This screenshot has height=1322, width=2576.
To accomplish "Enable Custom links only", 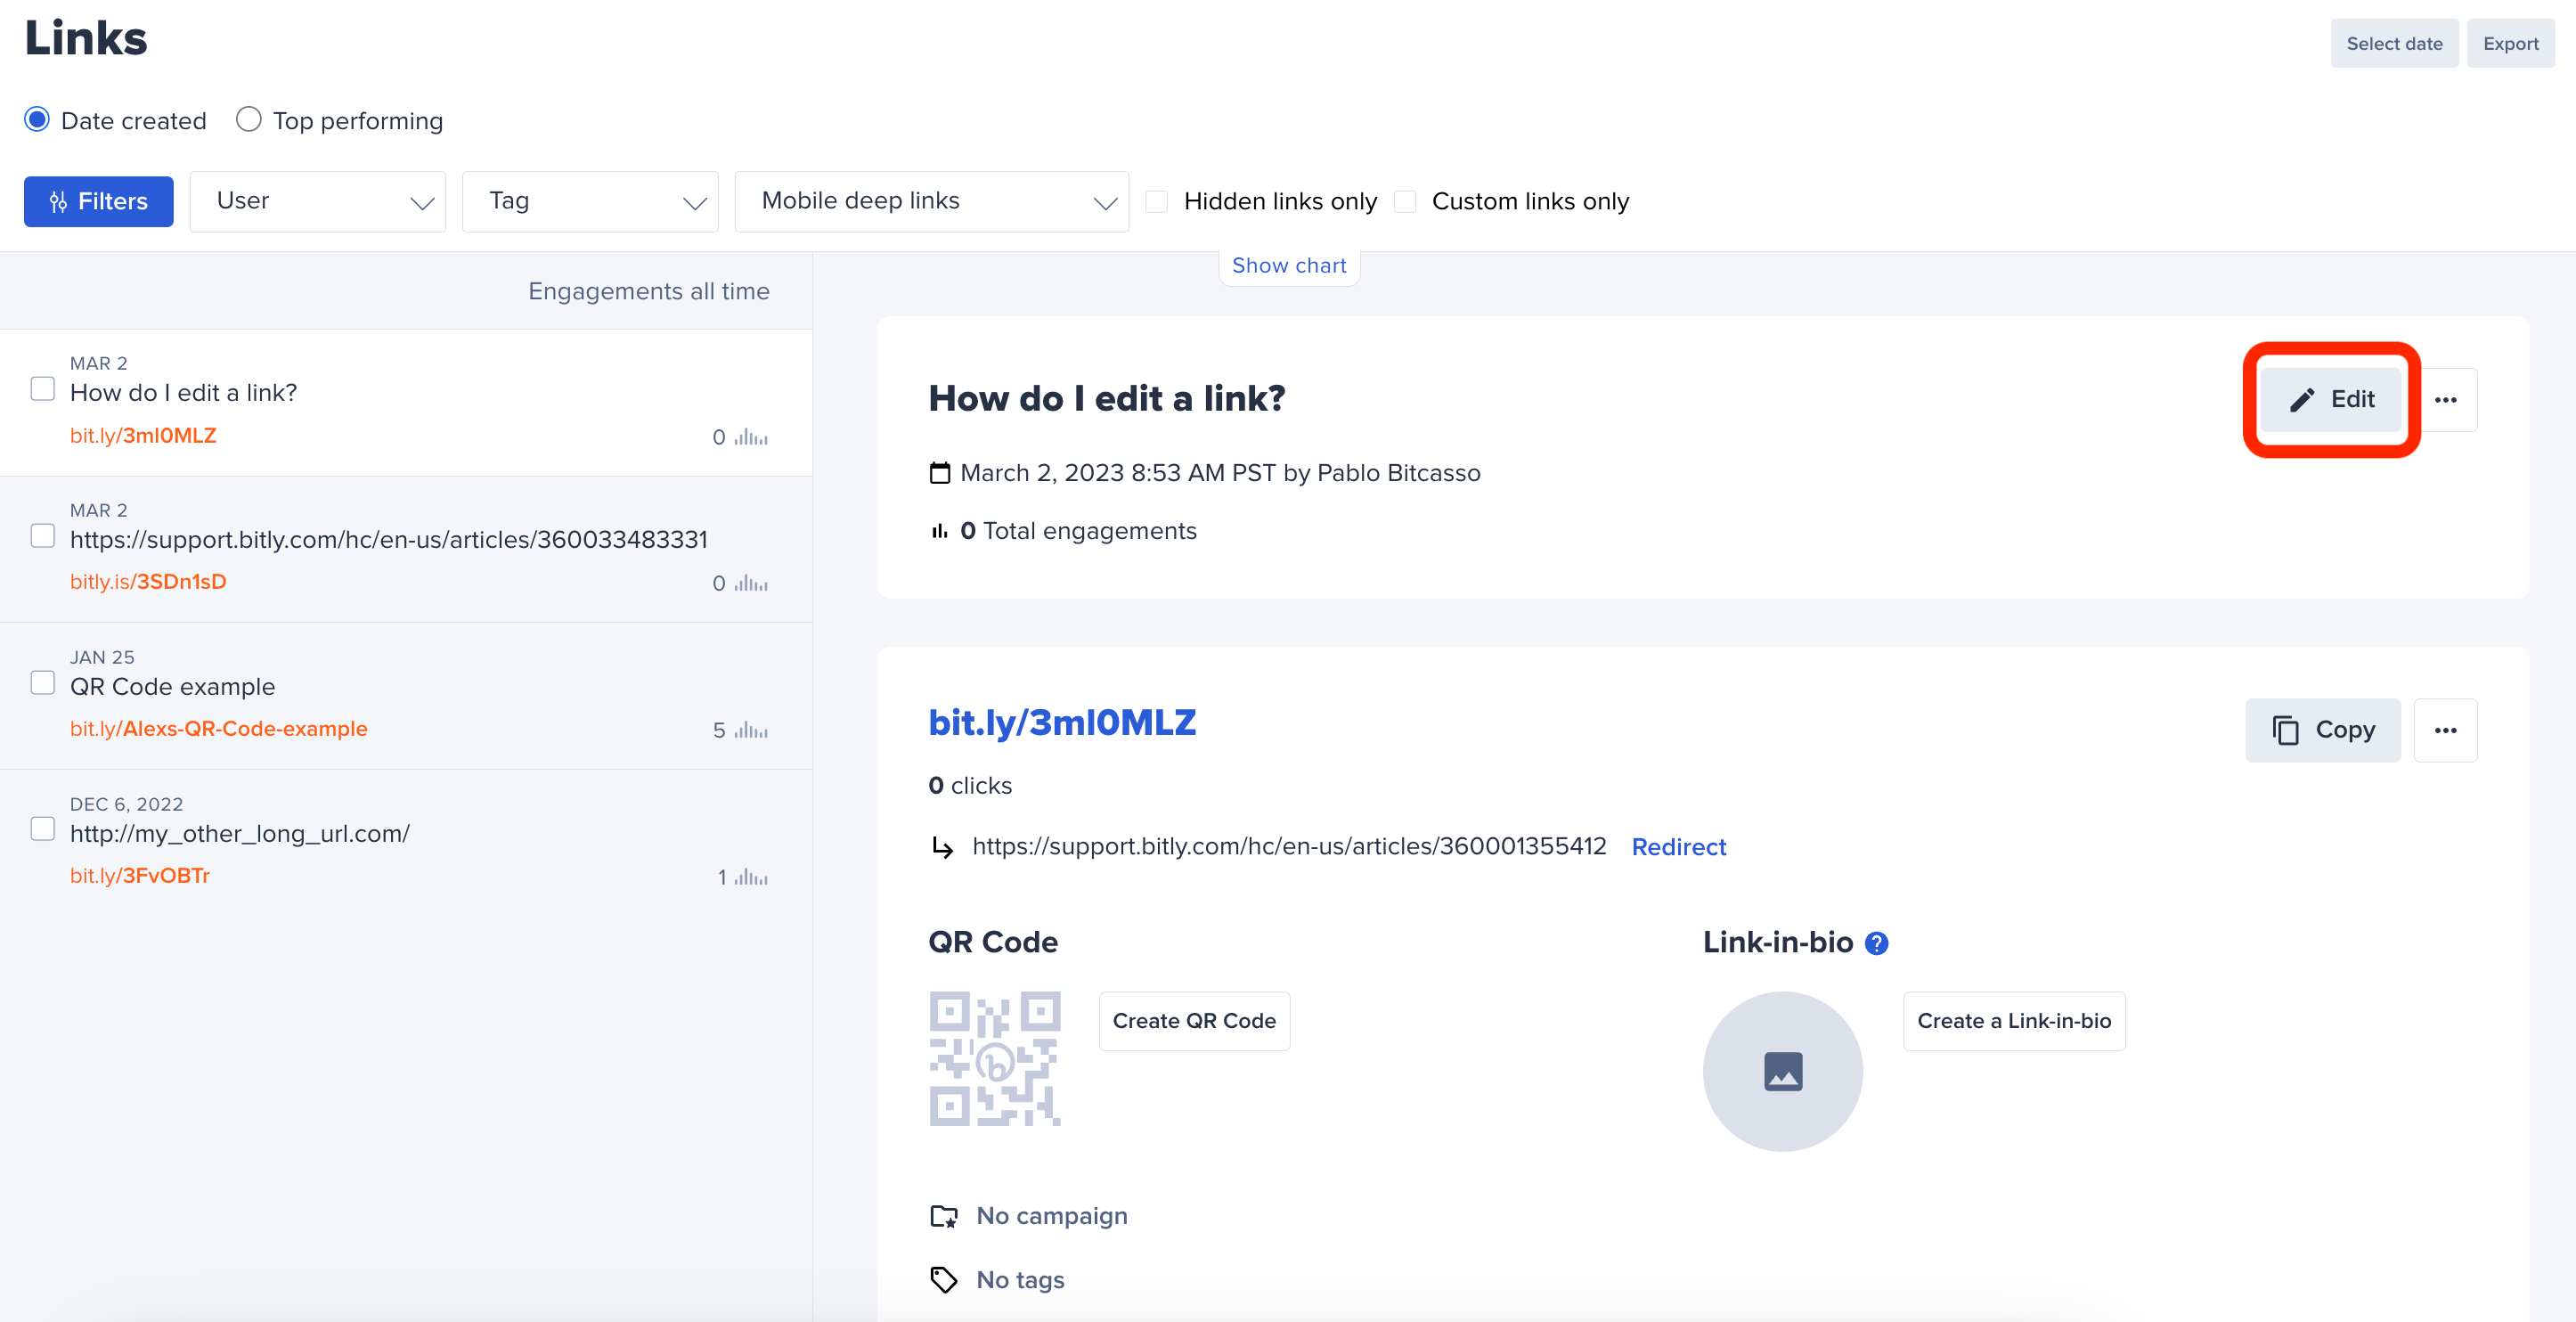I will (1404, 201).
